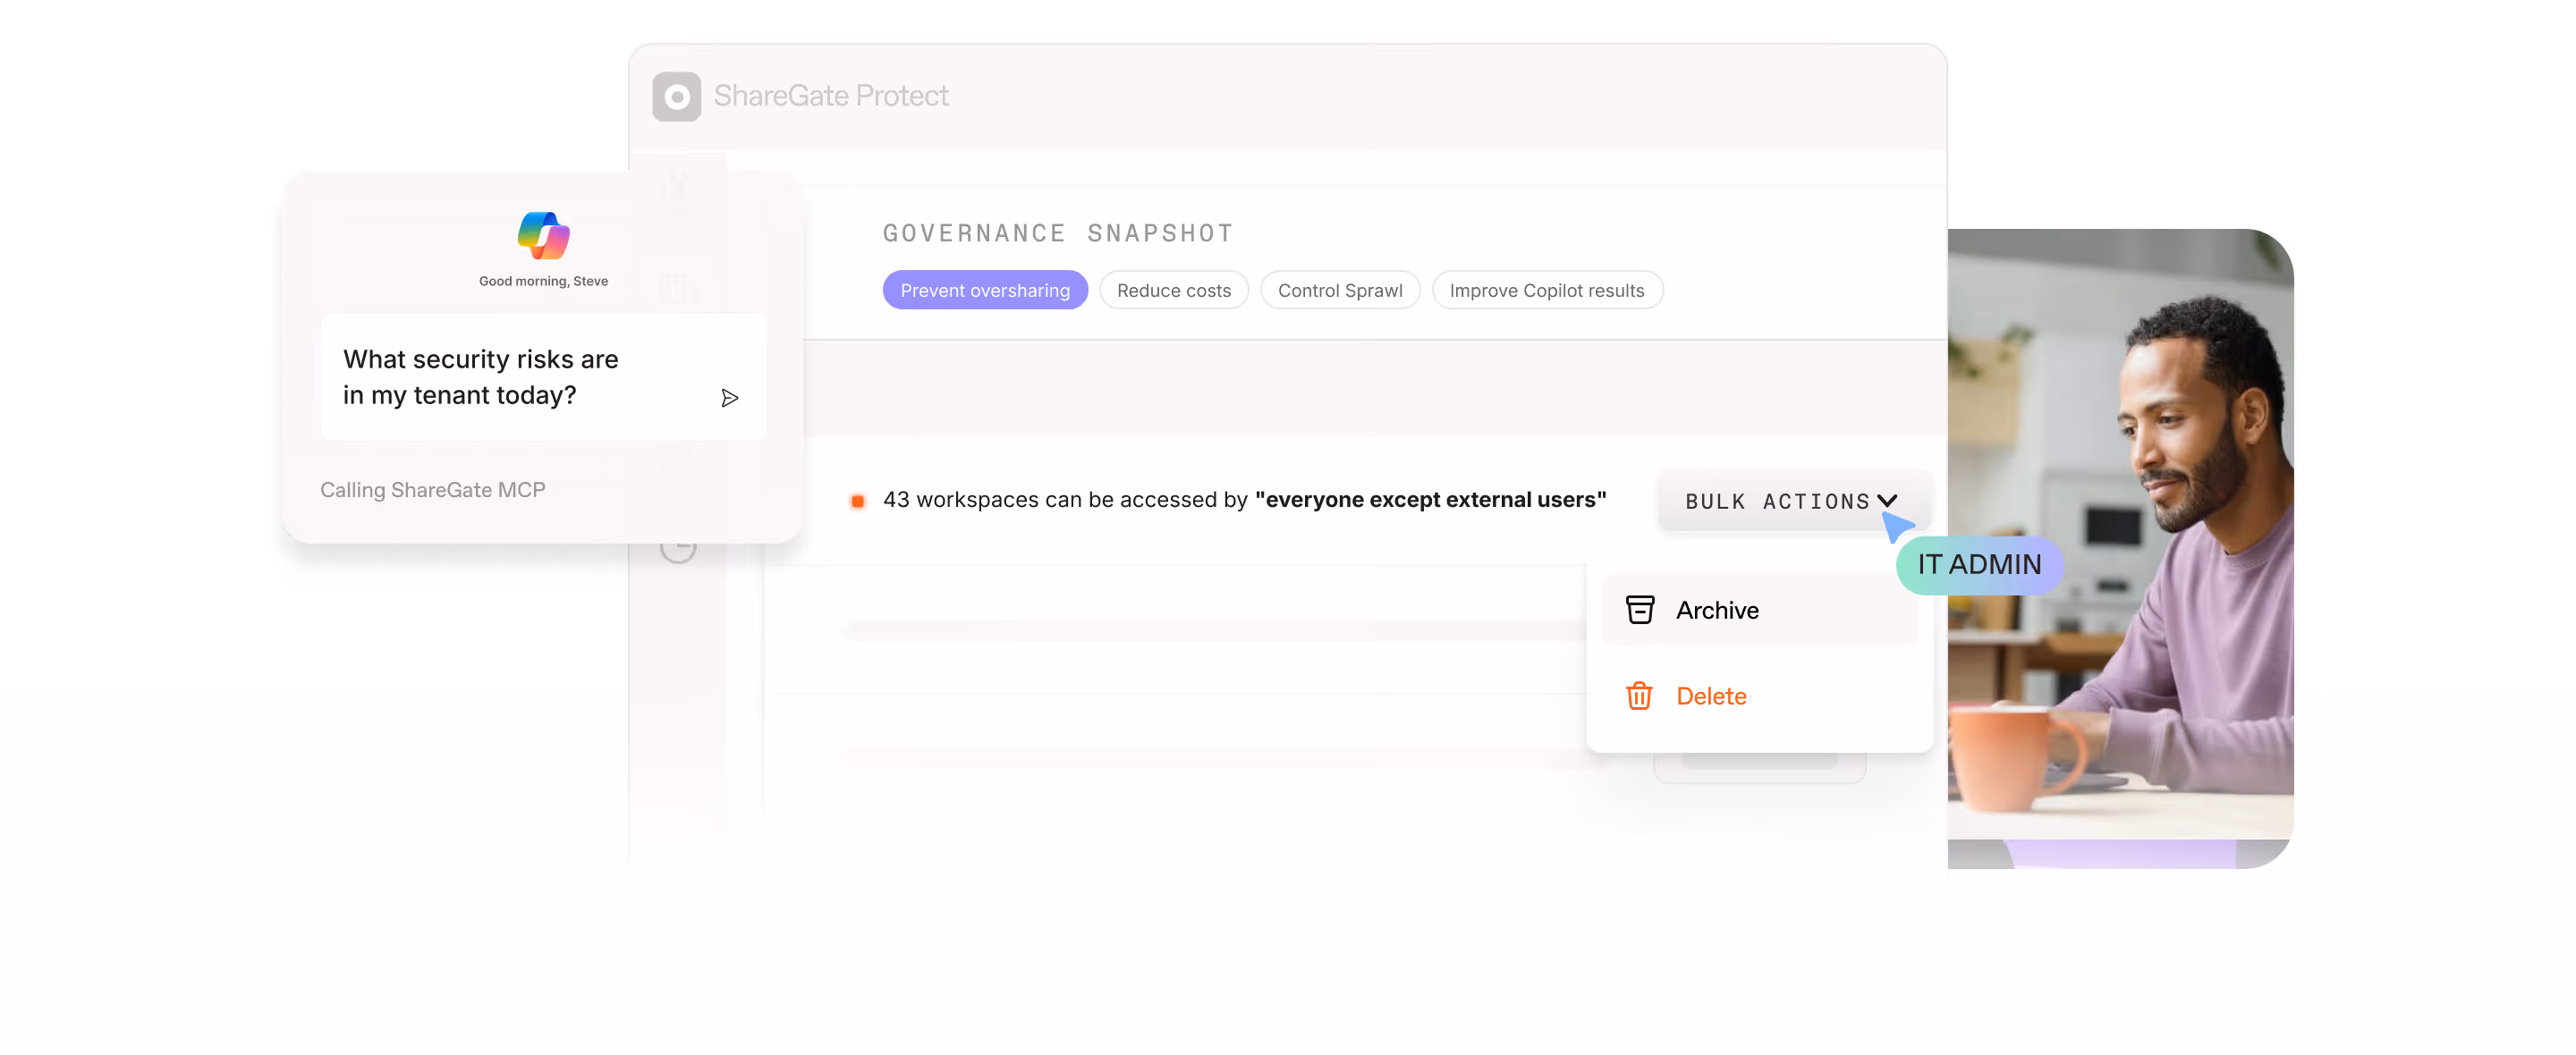
Task: Click the Good morning, Steve greeting
Action: (543, 281)
